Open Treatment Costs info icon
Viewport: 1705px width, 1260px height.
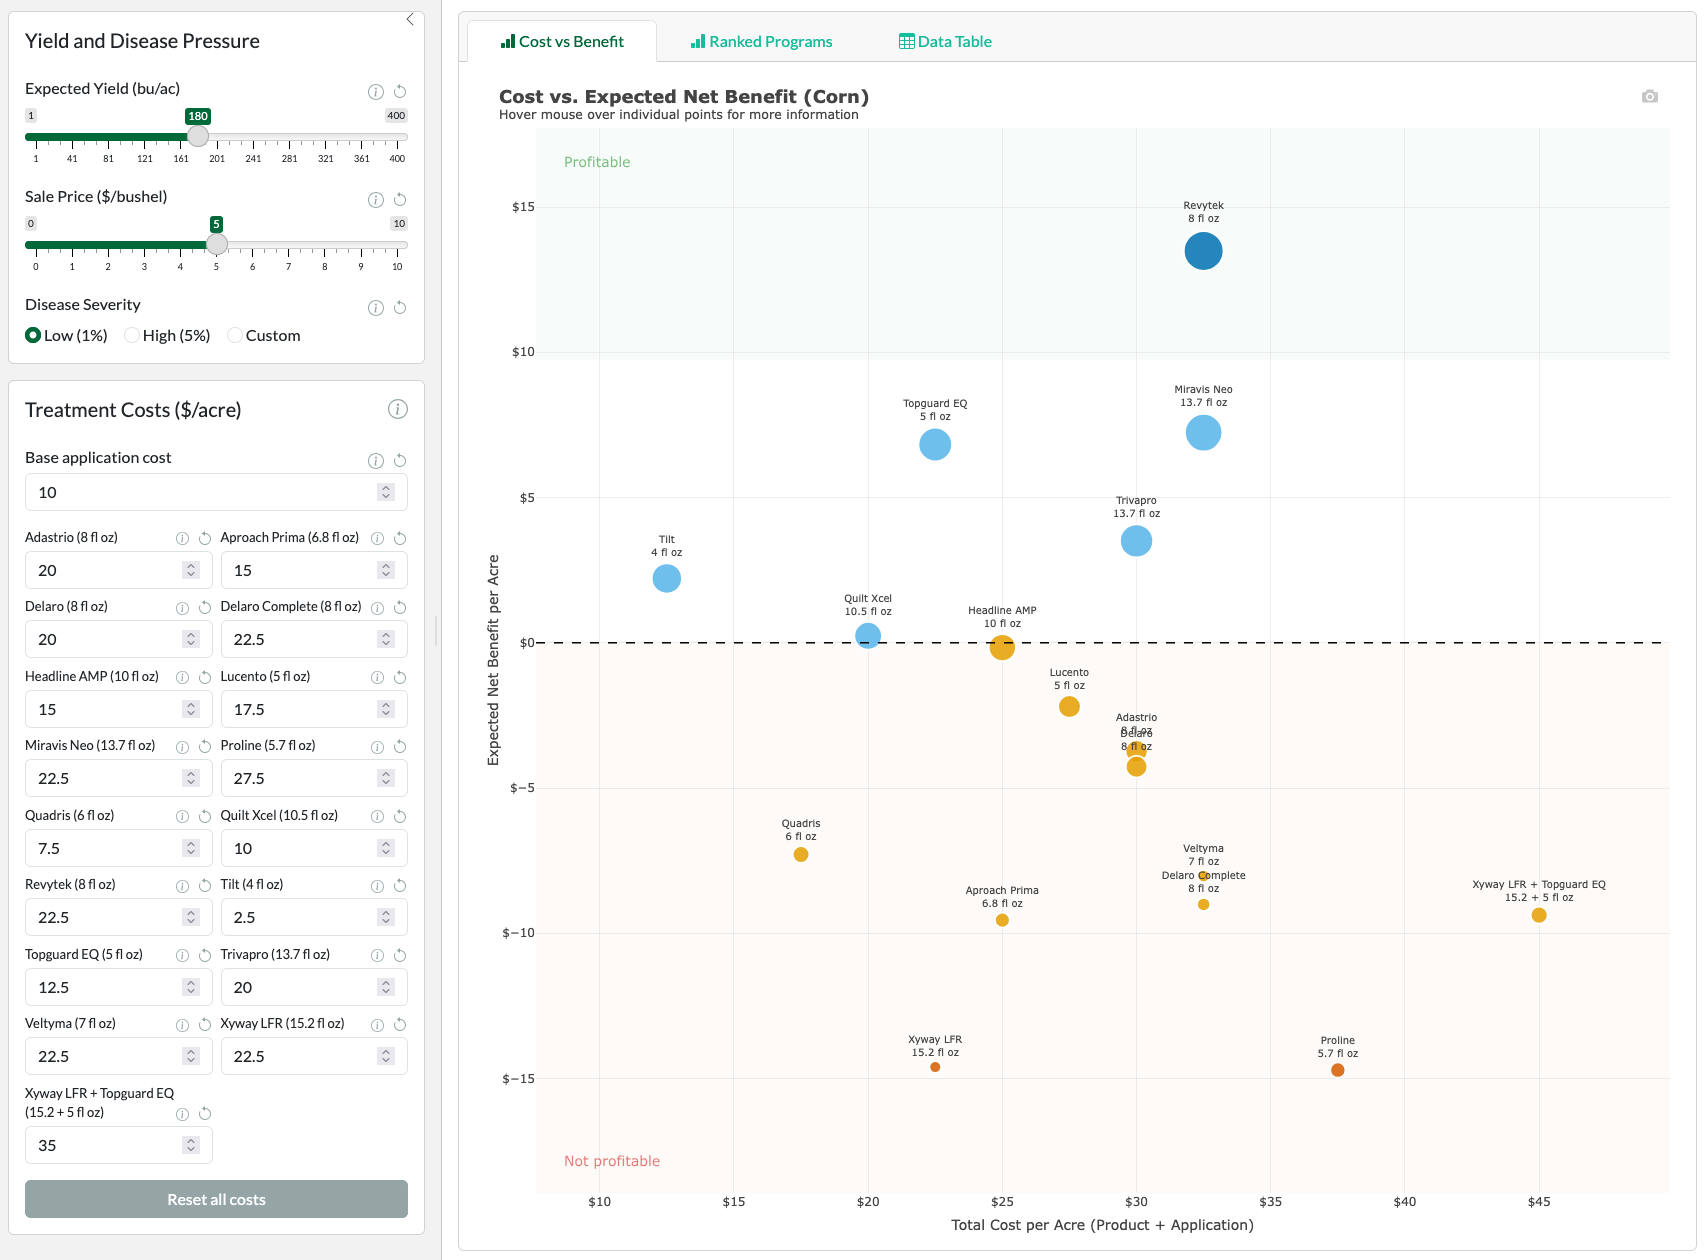[397, 409]
